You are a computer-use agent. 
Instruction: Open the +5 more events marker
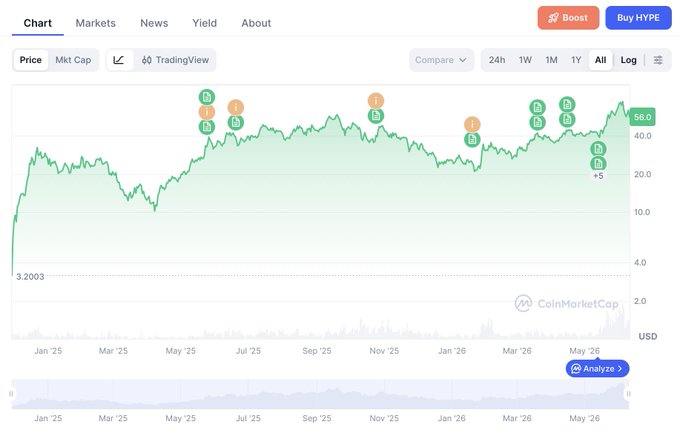pyautogui.click(x=598, y=176)
